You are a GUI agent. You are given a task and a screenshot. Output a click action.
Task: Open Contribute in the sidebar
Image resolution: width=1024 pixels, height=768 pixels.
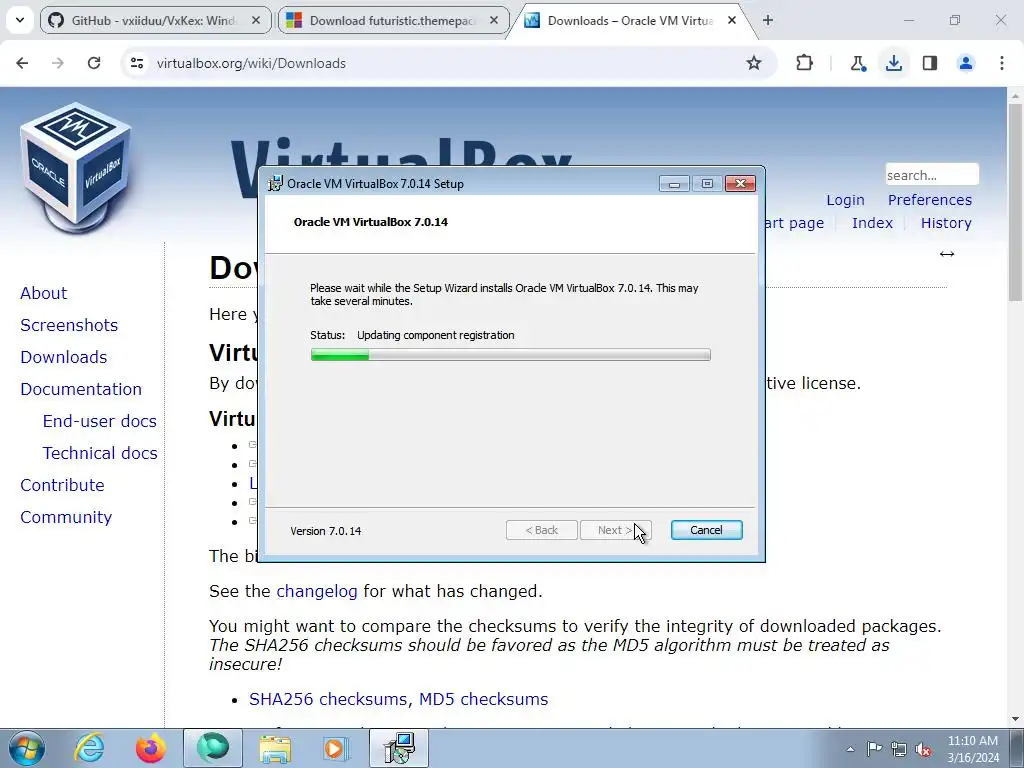[62, 485]
